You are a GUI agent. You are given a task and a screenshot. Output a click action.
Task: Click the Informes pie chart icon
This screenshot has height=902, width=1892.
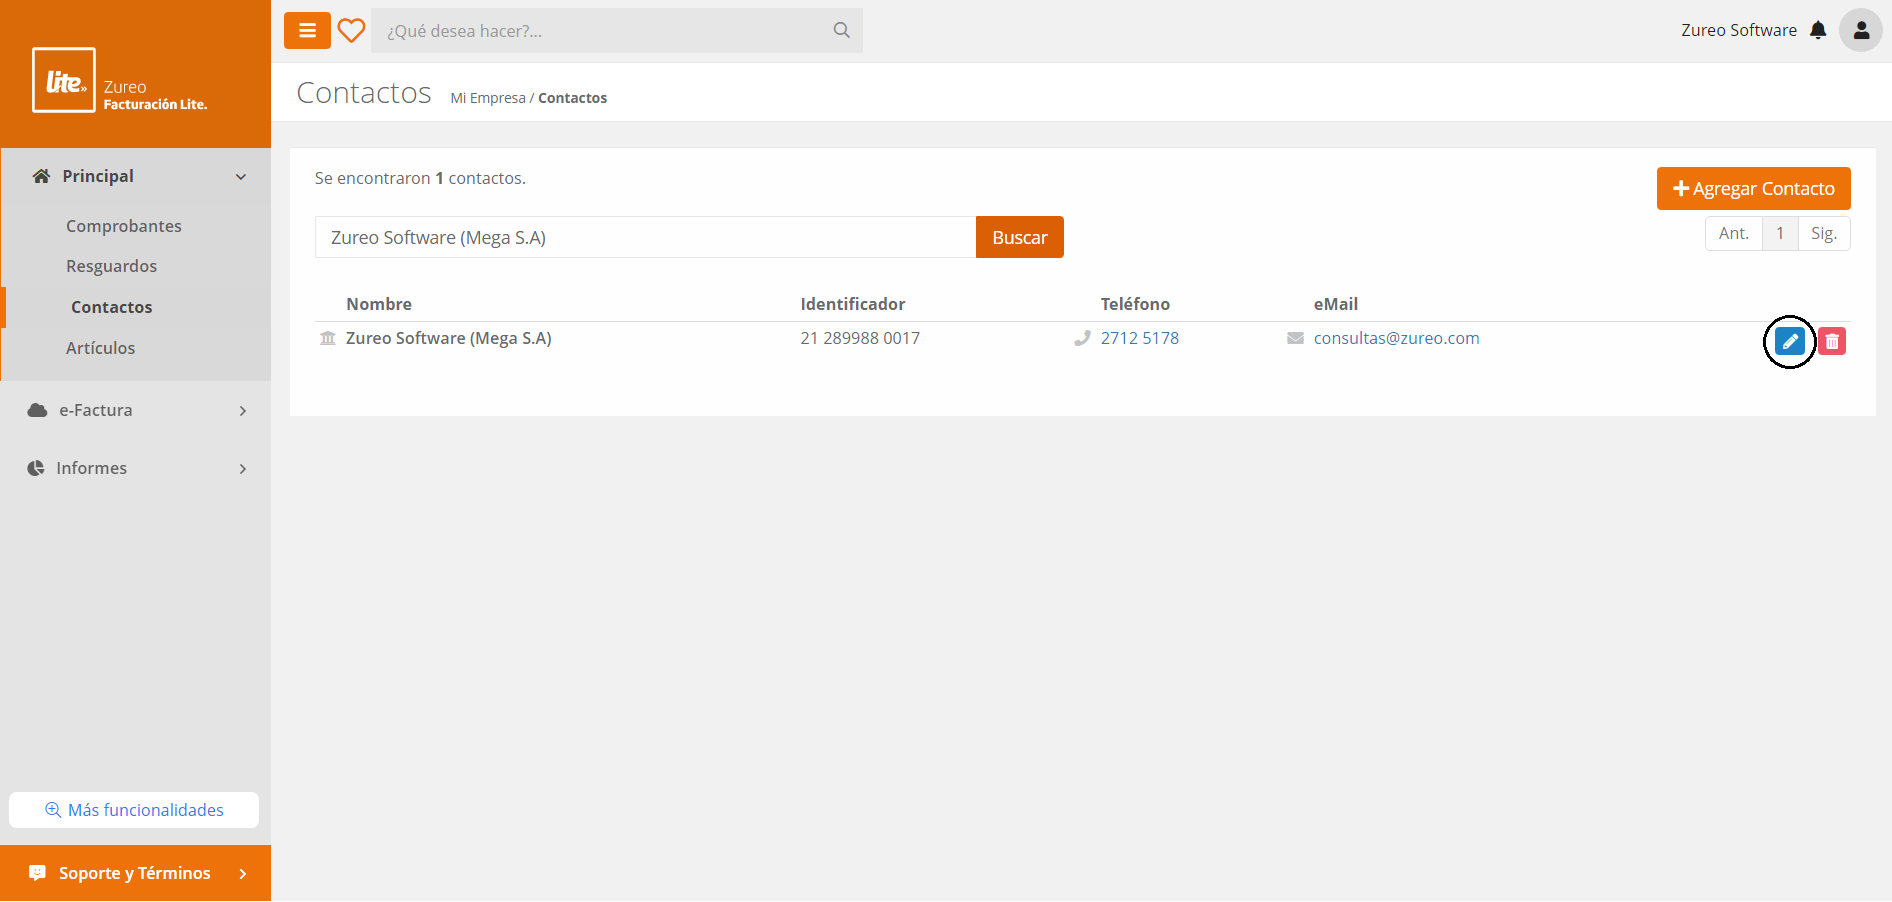click(x=36, y=468)
